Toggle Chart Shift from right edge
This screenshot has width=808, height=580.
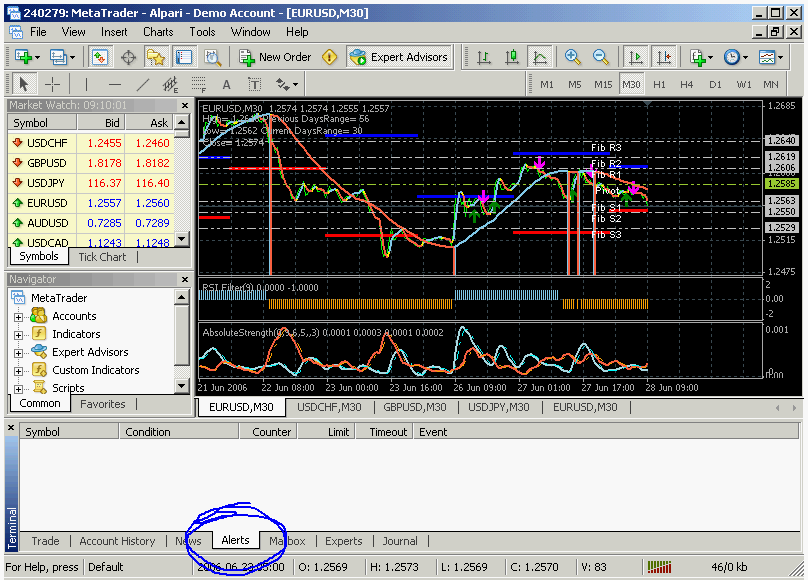pyautogui.click(x=664, y=57)
